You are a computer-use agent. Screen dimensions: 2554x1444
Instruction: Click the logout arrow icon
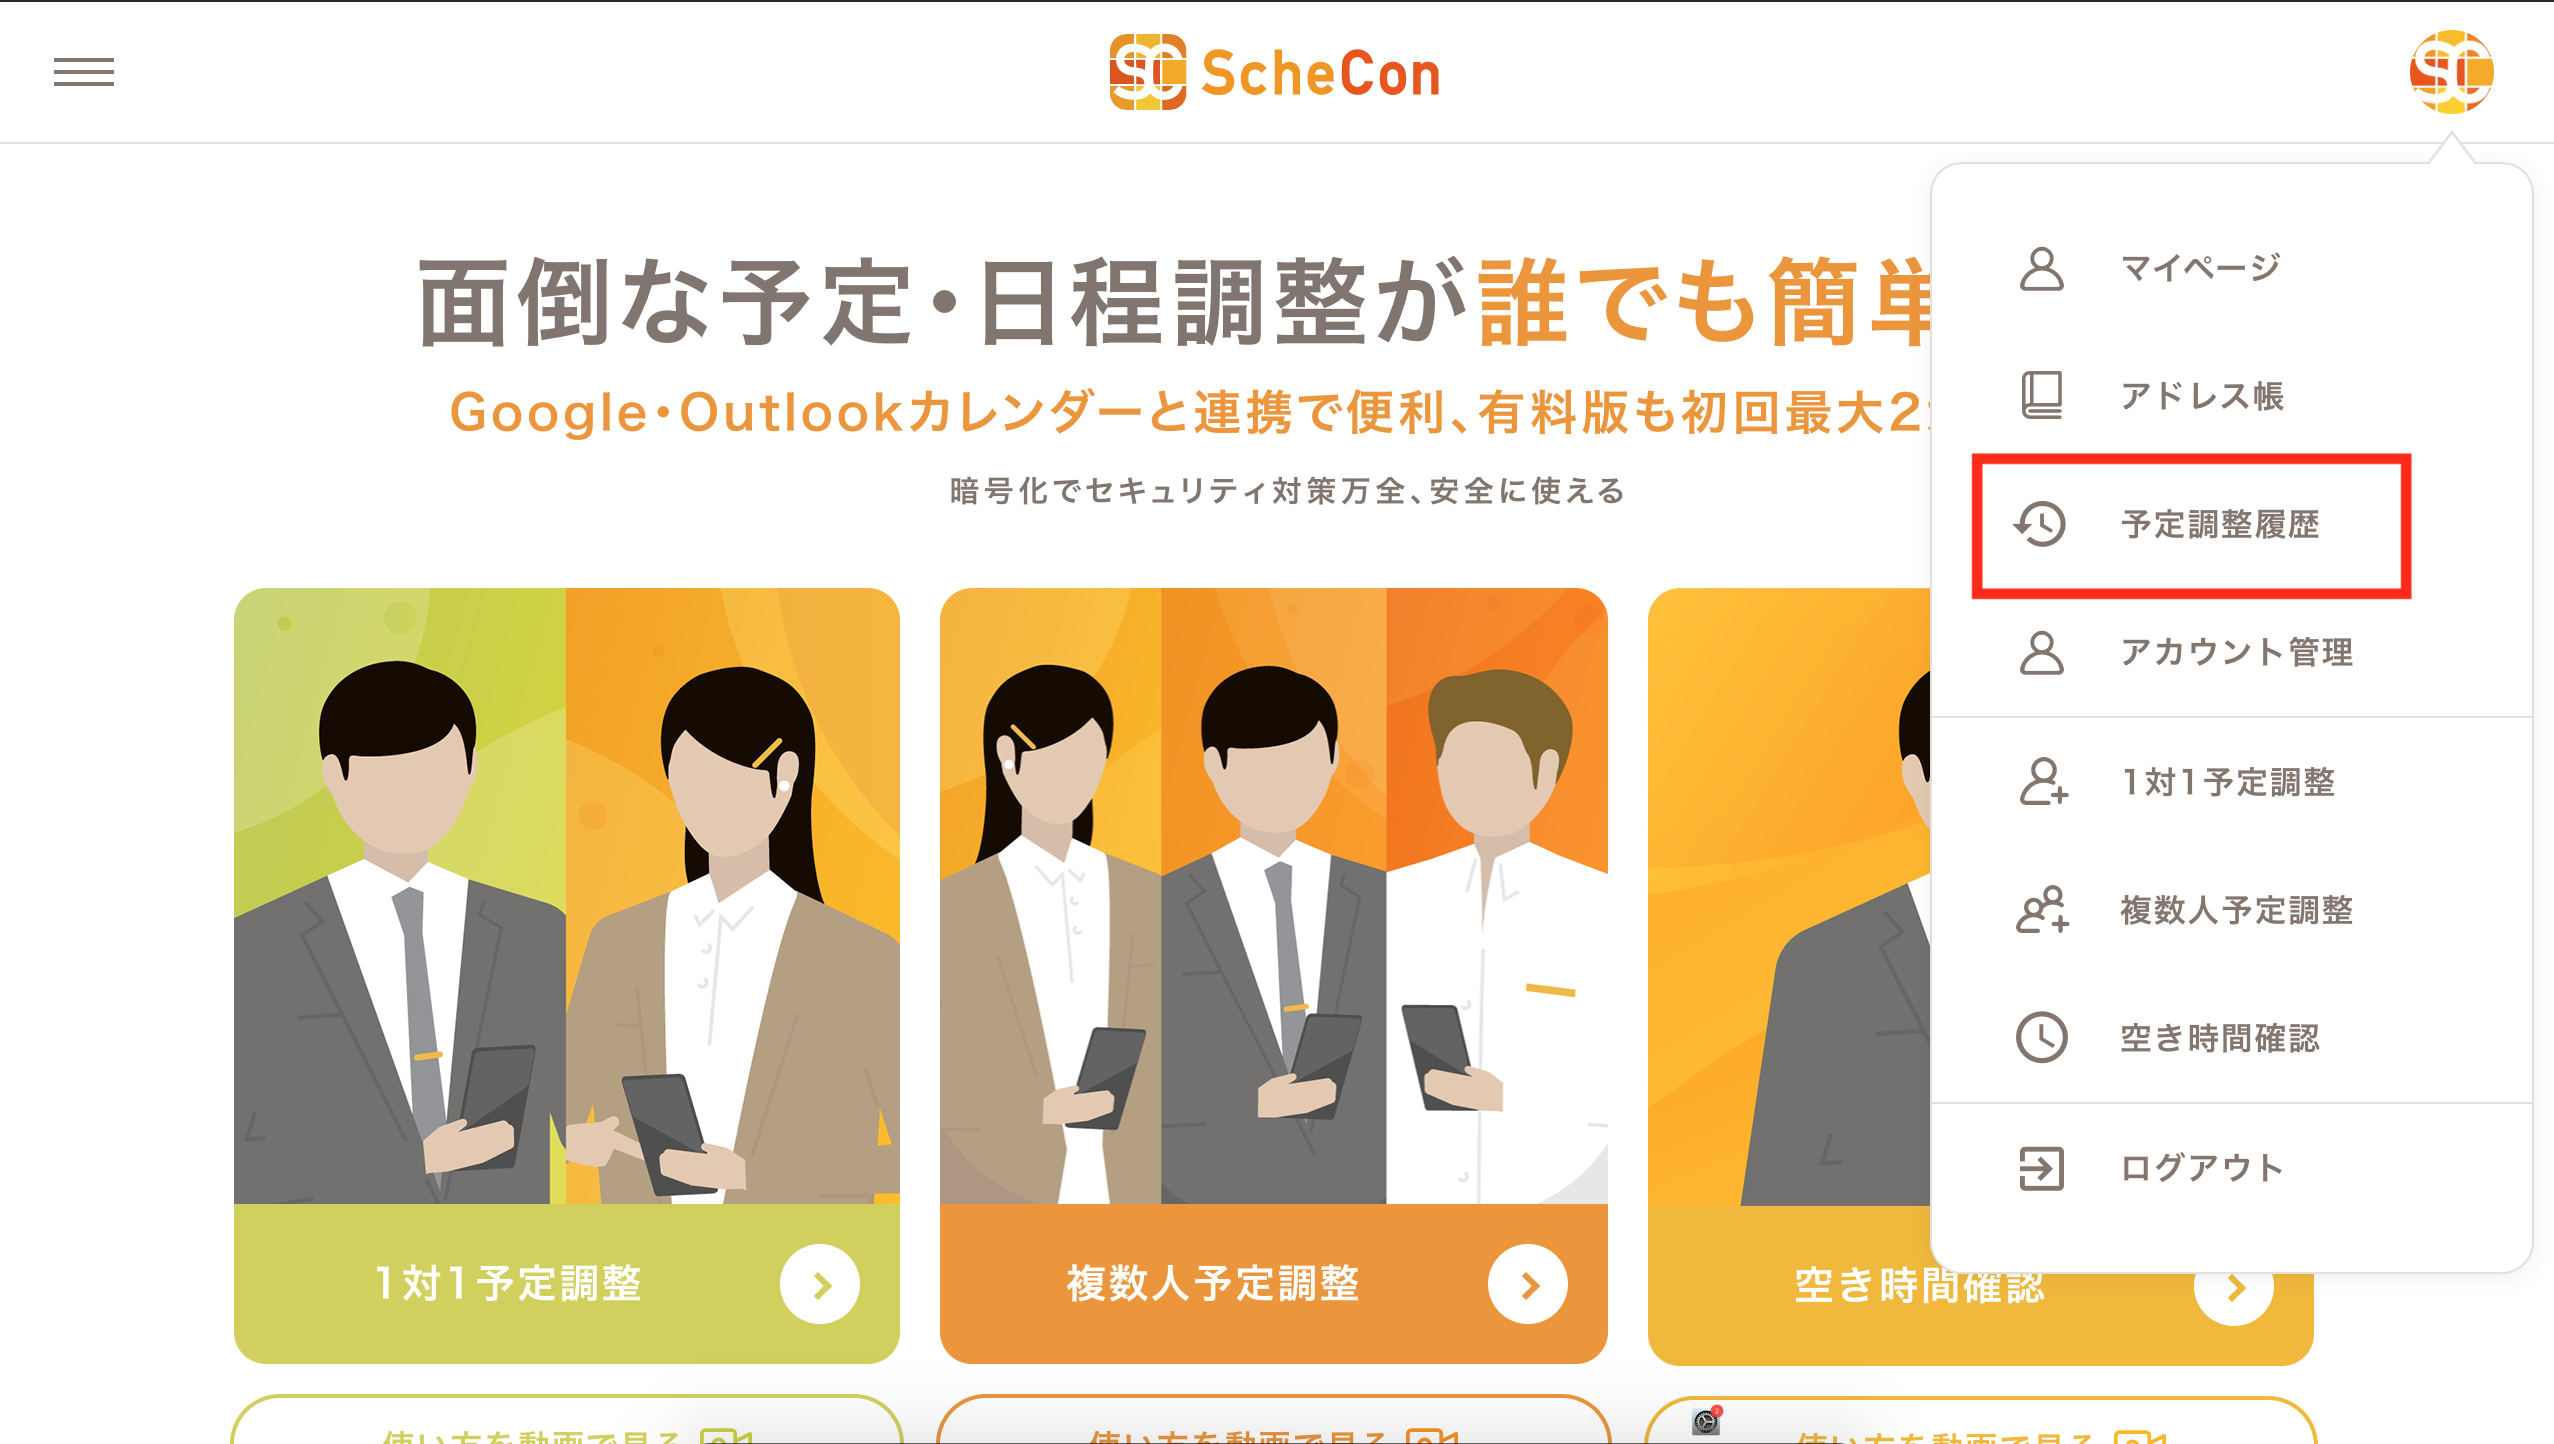(2041, 1168)
